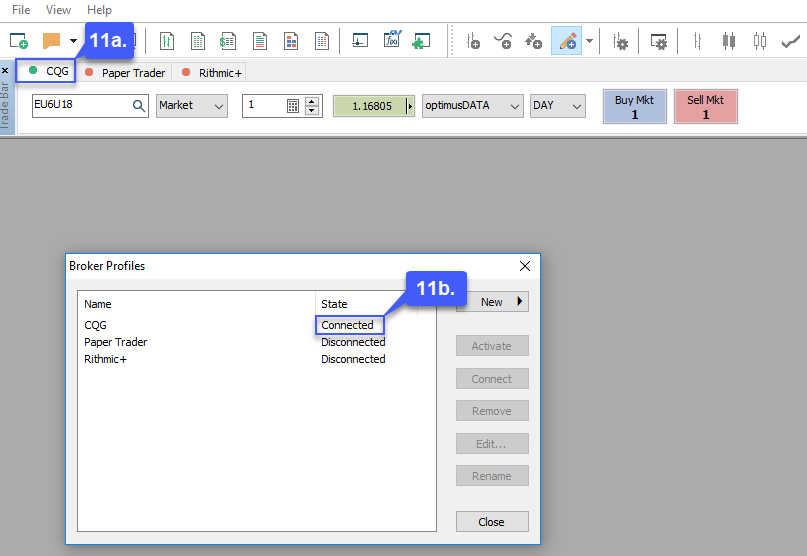Screen dimensions: 807x556
Task: Open the View menu
Action: point(58,10)
